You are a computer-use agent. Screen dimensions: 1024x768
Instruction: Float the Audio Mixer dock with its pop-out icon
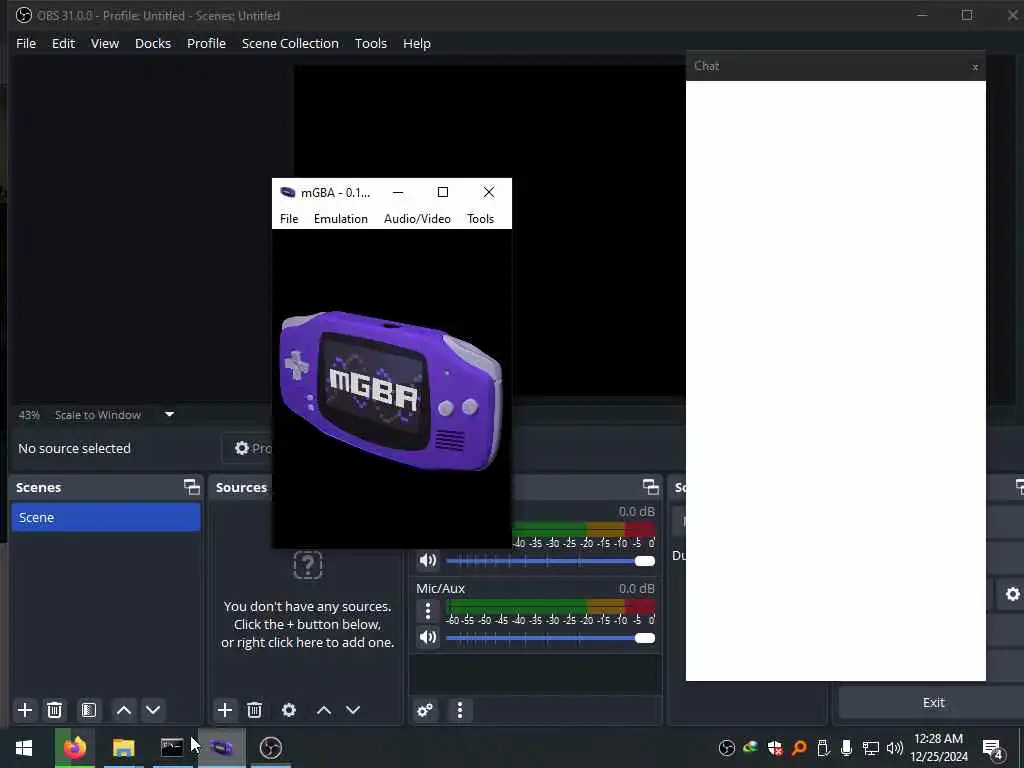tap(650, 487)
